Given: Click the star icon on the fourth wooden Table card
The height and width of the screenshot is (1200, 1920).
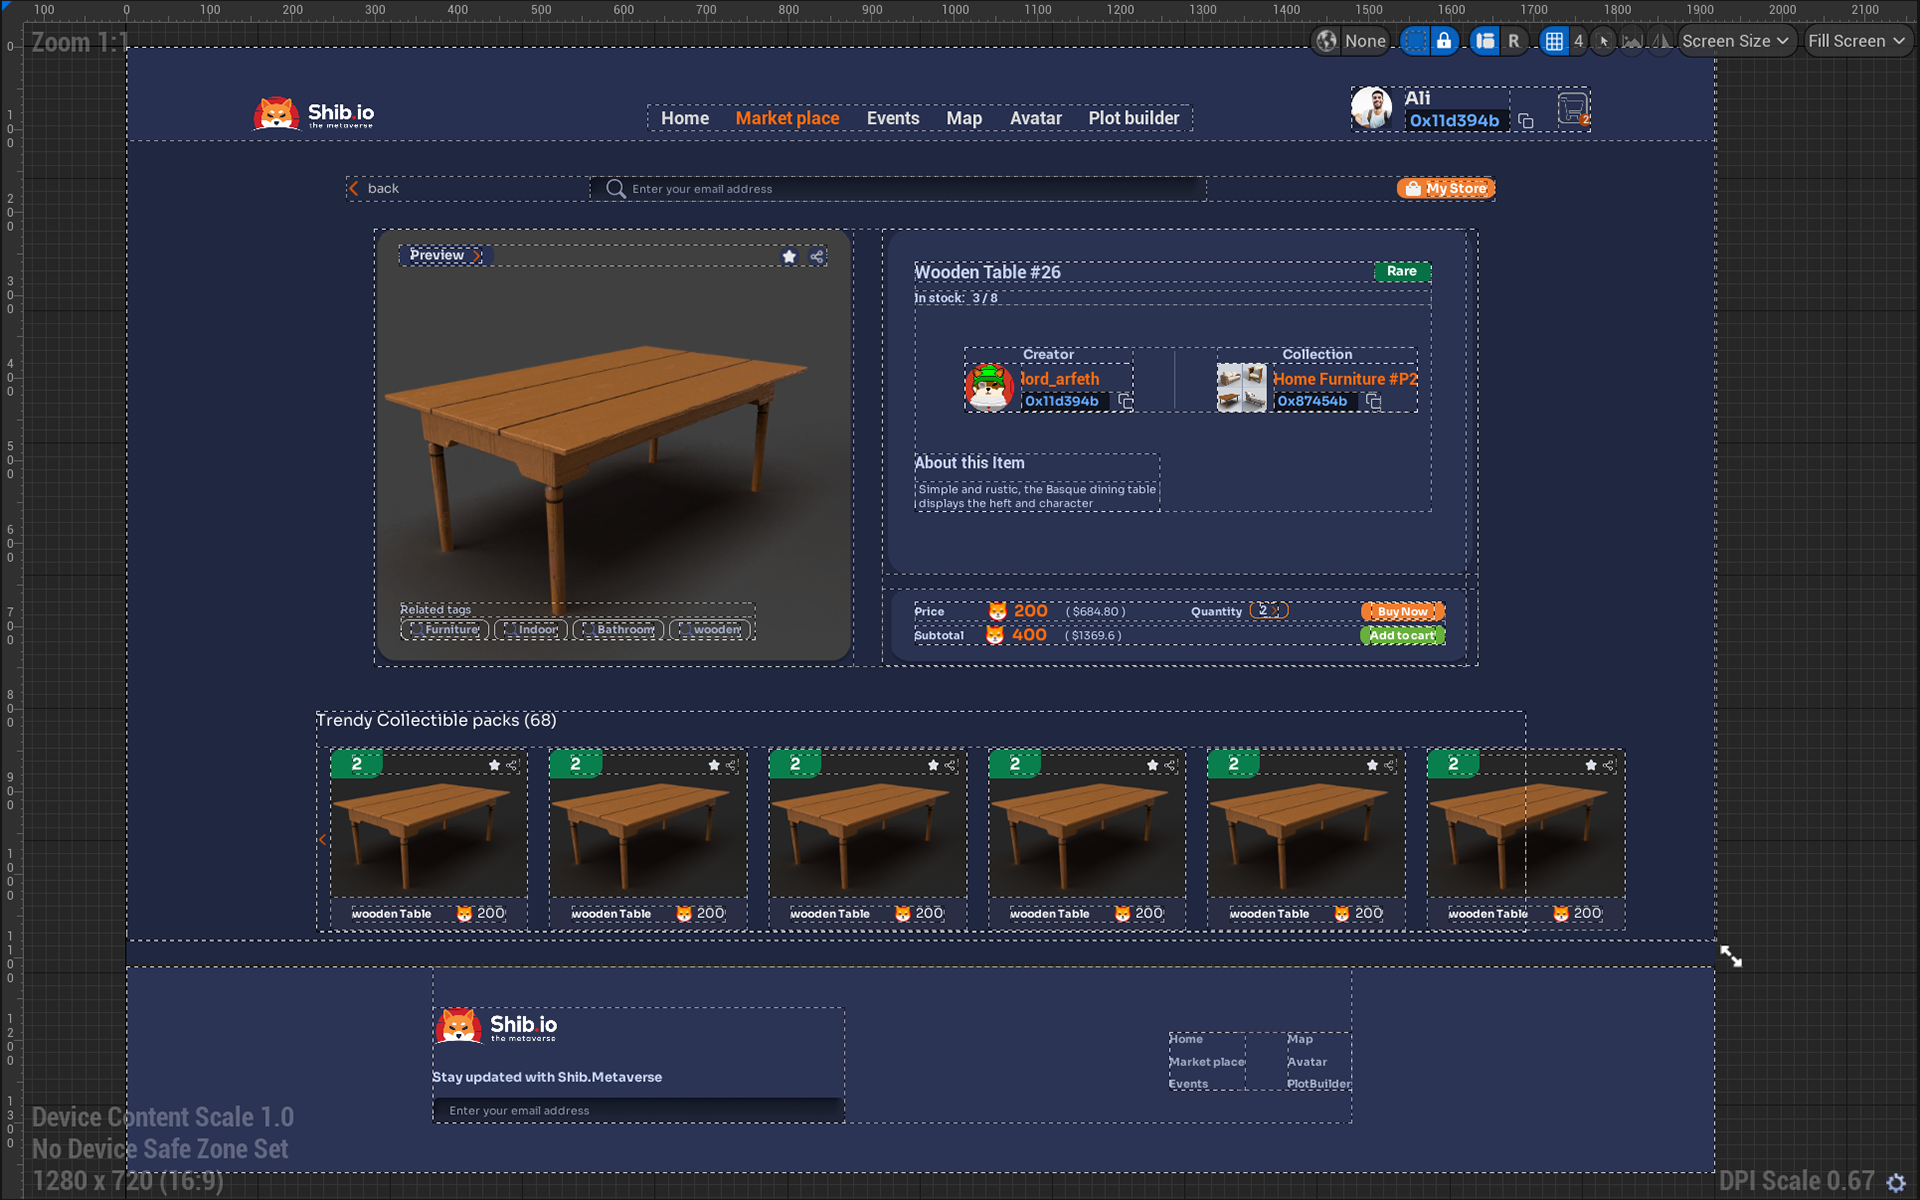Looking at the screenshot, I should coord(1152,765).
